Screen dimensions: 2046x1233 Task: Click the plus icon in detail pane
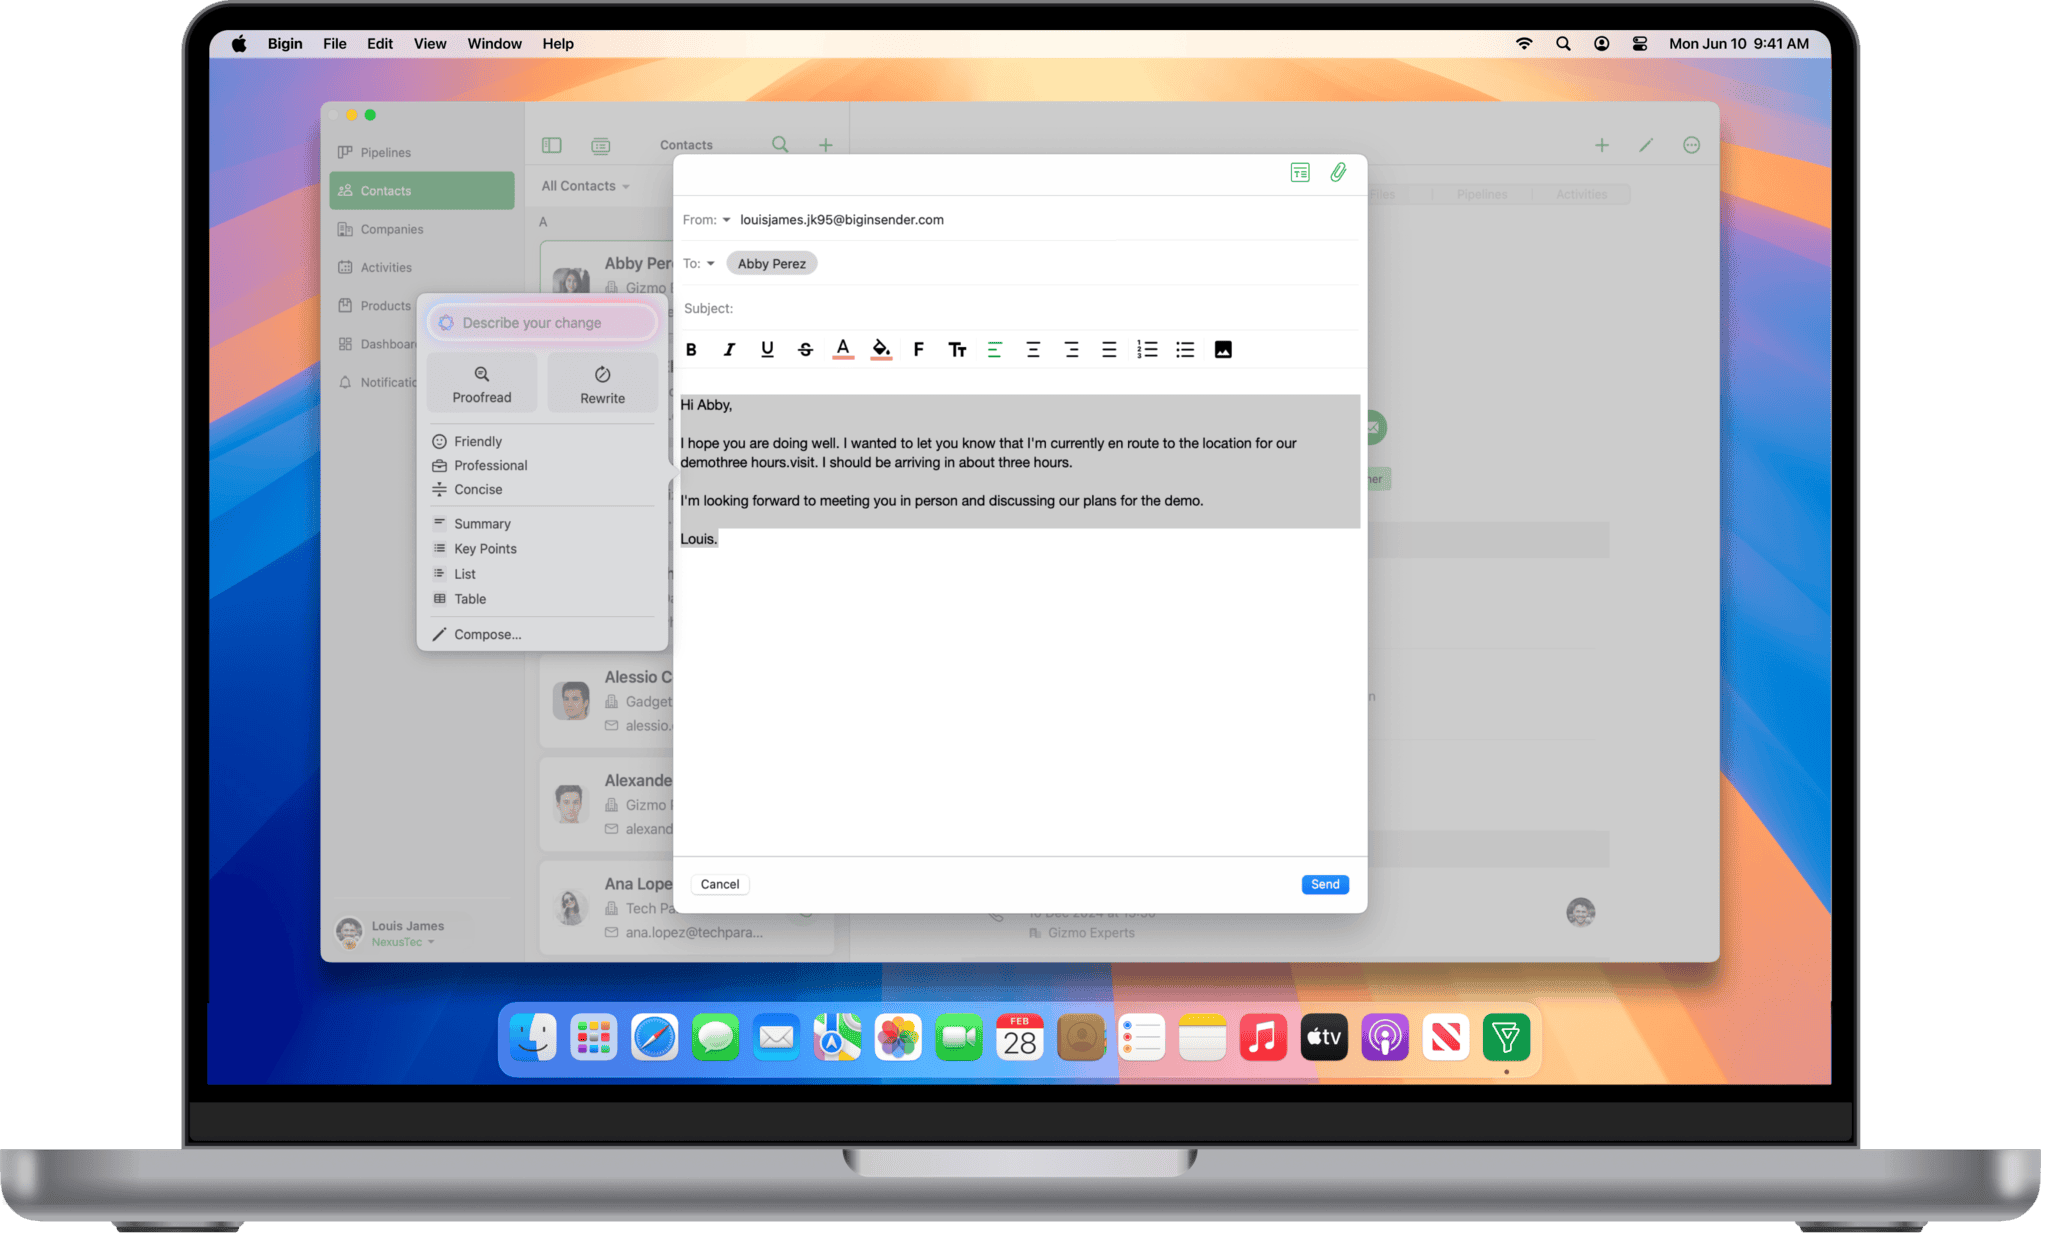1602,146
